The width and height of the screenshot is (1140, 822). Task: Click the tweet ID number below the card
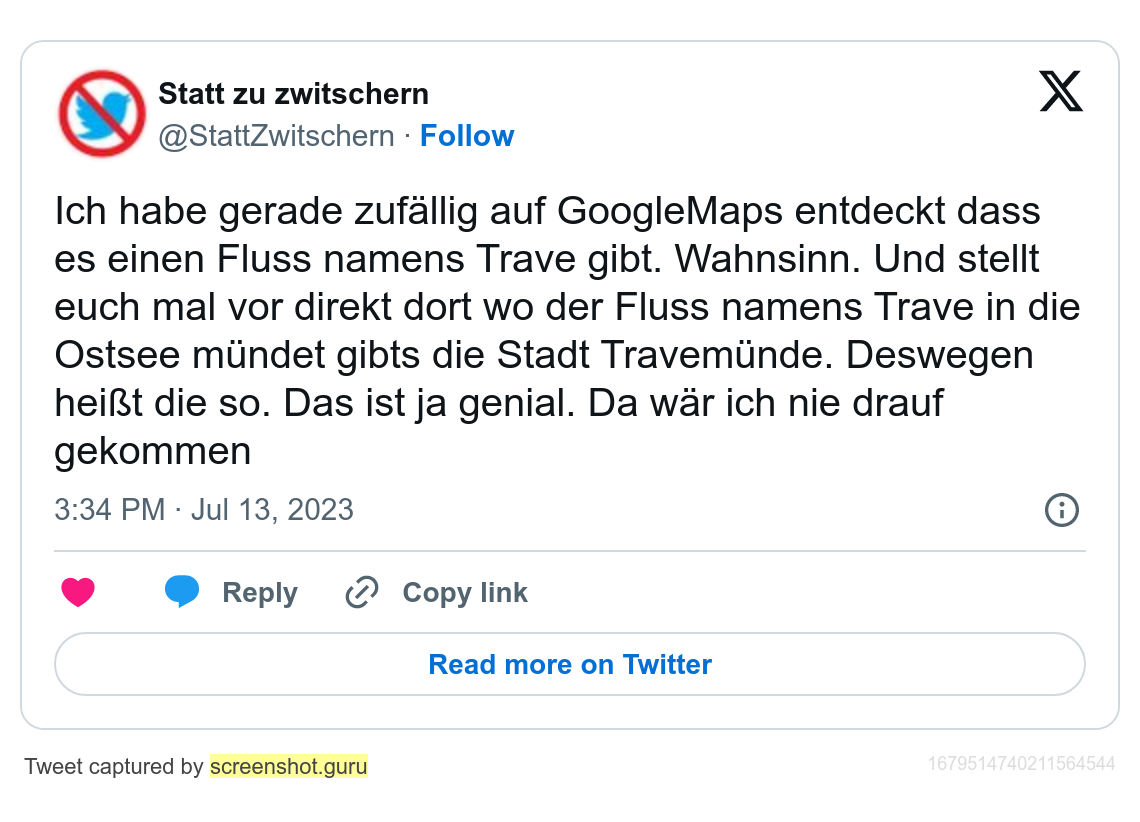click(x=1021, y=764)
